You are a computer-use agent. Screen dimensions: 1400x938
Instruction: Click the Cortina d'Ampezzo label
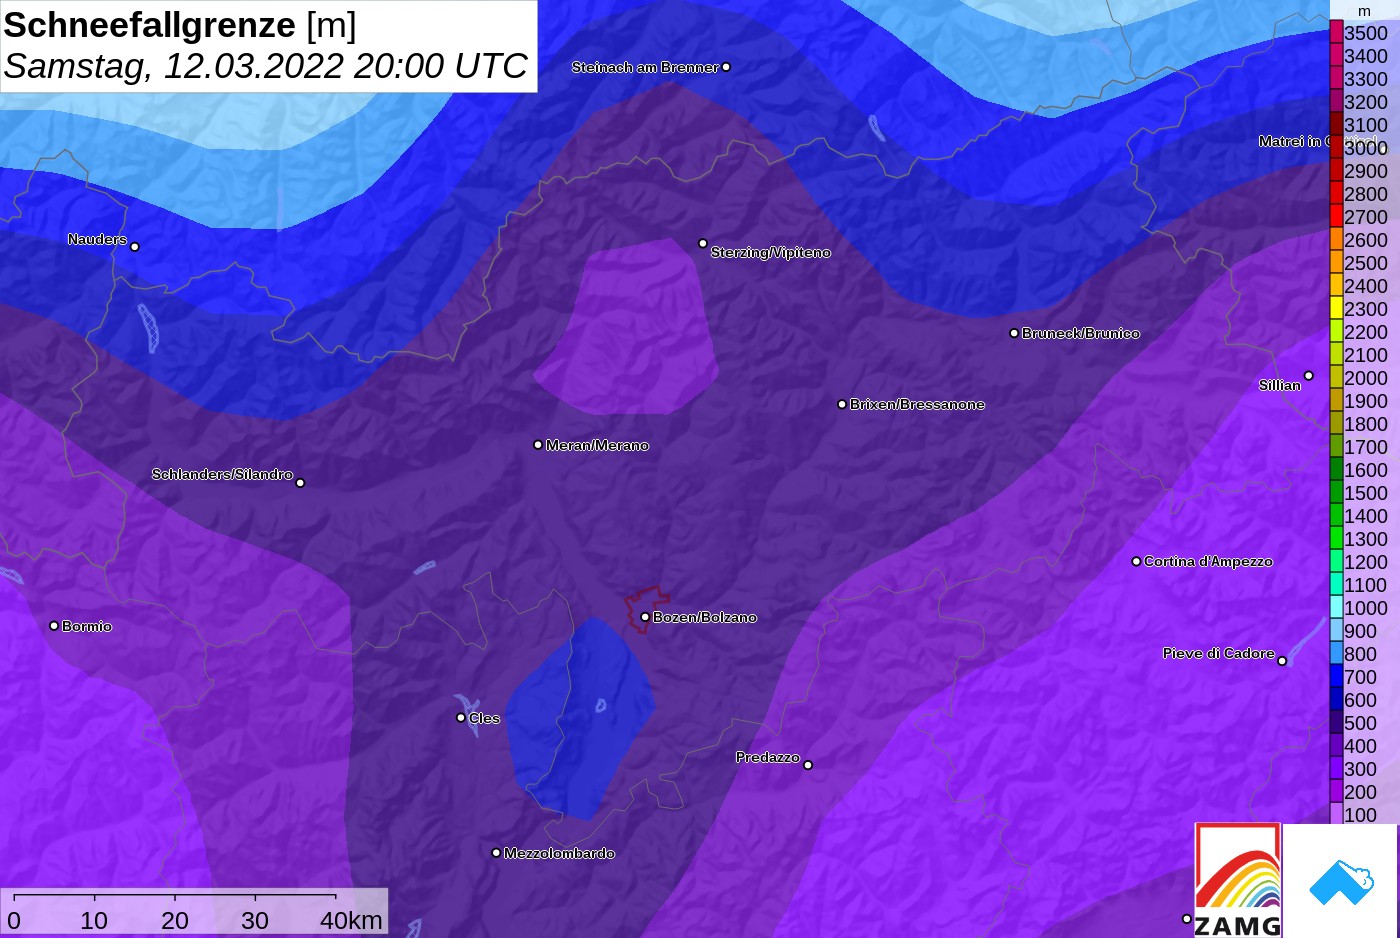click(x=1208, y=561)
